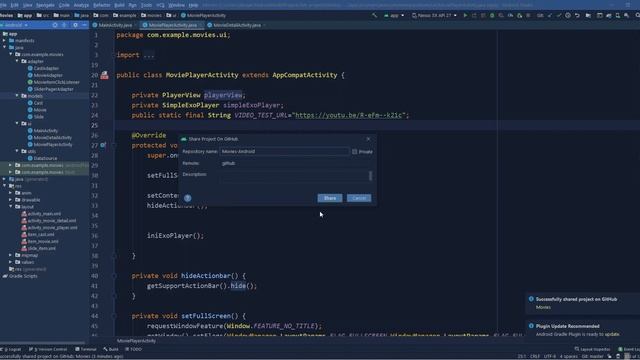
Task: Click the green Run app play icon
Action: point(465,16)
